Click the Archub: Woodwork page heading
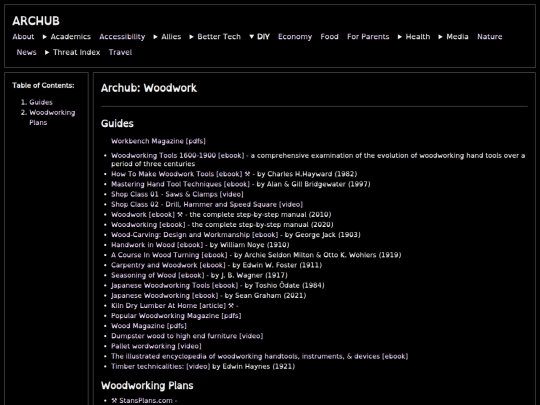The height and width of the screenshot is (405, 540). 149,88
